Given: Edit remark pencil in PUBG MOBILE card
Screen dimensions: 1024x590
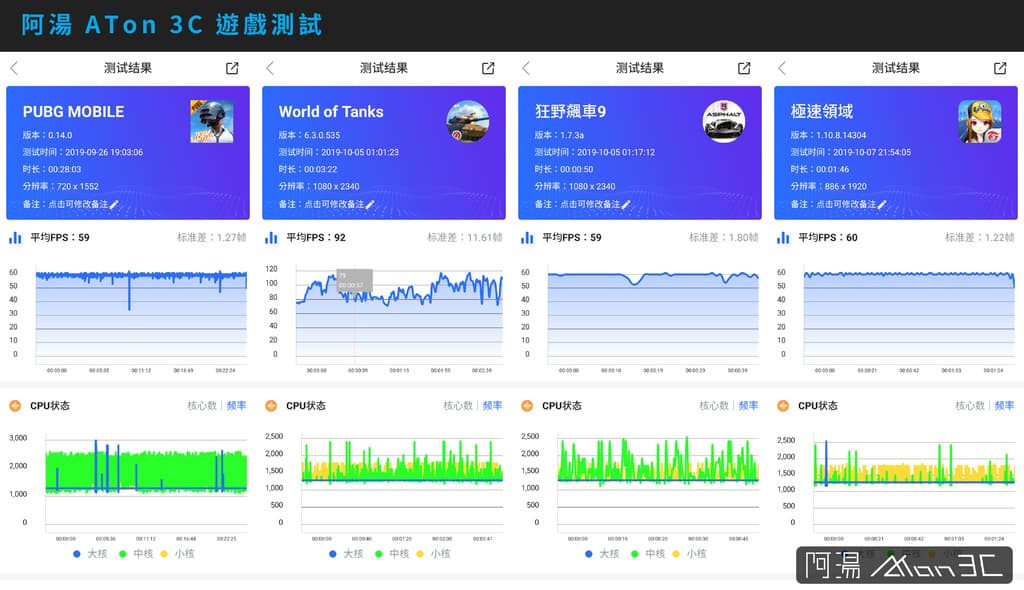Looking at the screenshot, I should pyautogui.click(x=114, y=205).
